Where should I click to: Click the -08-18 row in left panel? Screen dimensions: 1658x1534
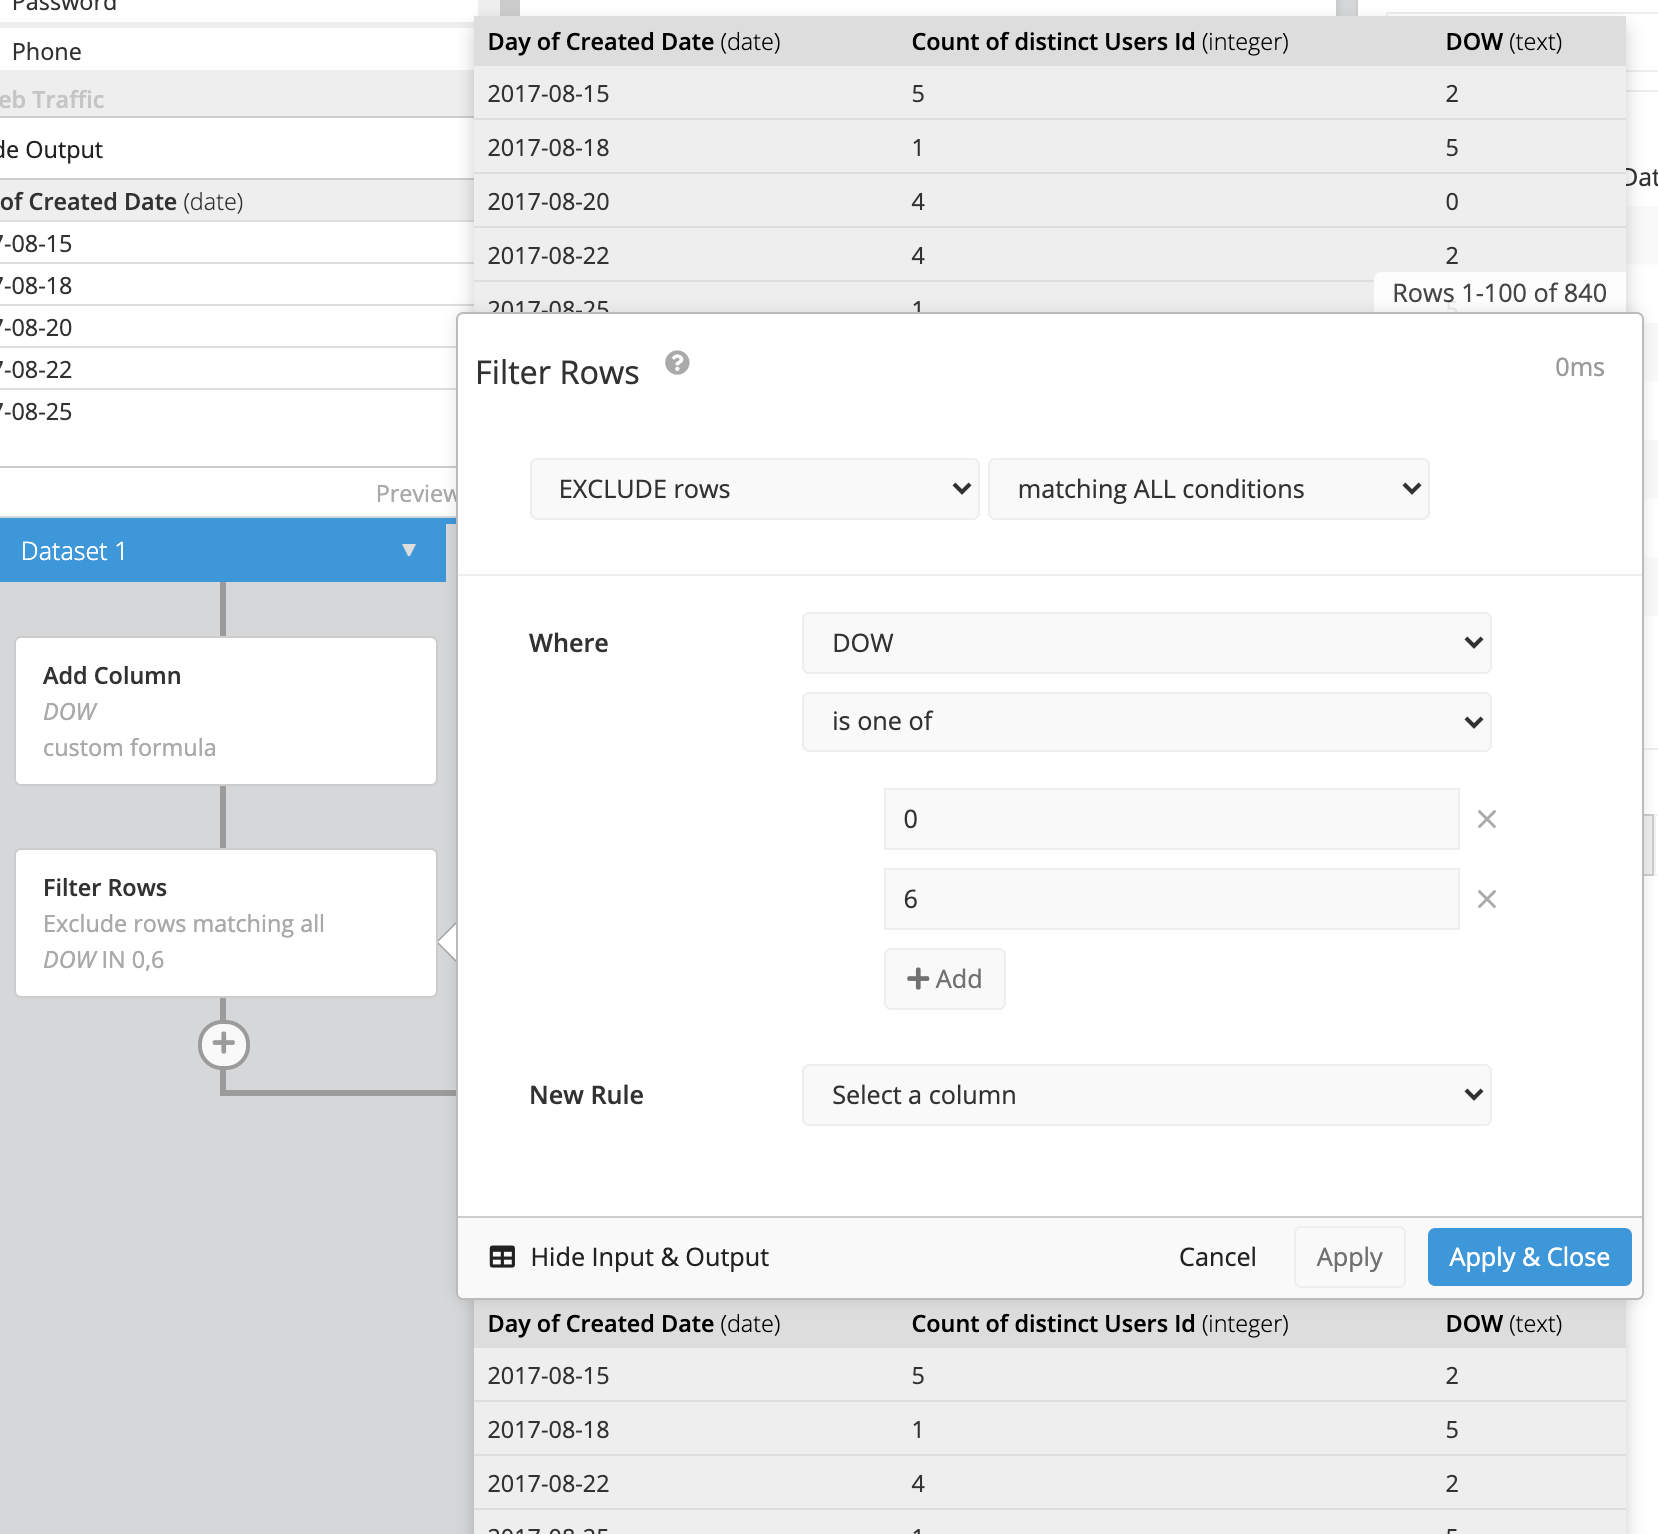click(236, 285)
